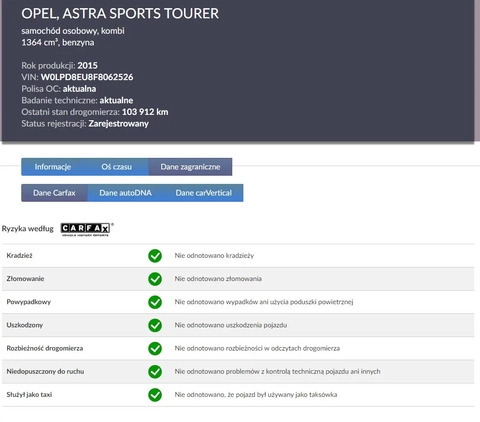Click production year 2015
The height and width of the screenshot is (422, 480).
coord(88,65)
